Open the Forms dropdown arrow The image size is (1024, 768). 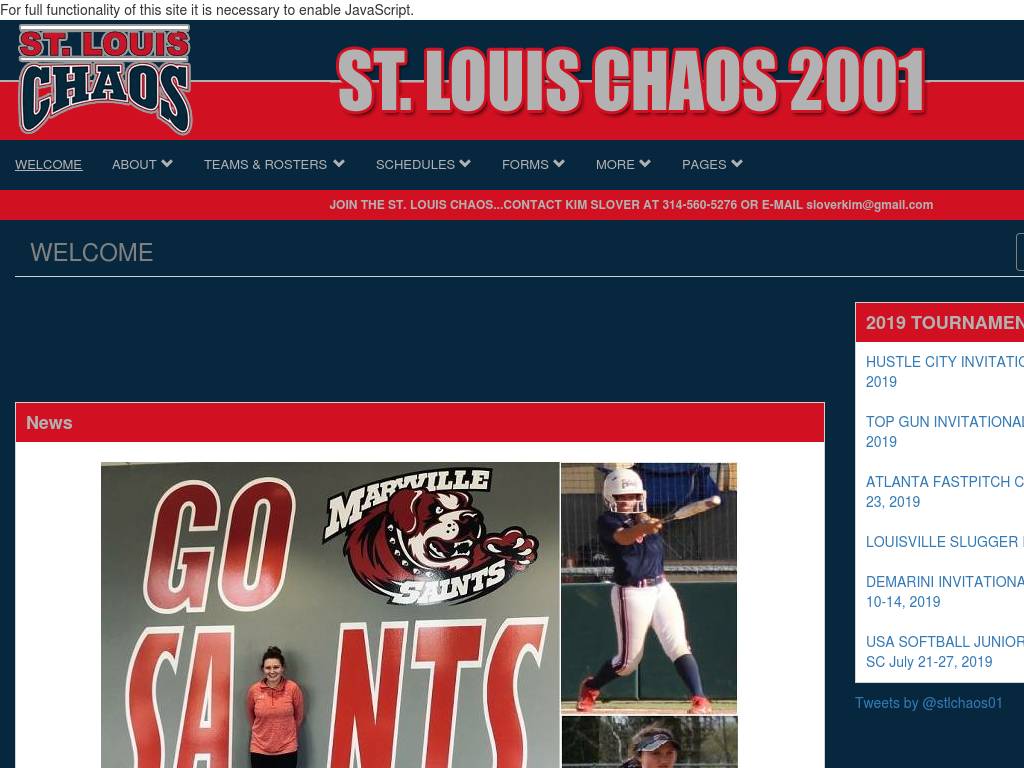coord(559,164)
